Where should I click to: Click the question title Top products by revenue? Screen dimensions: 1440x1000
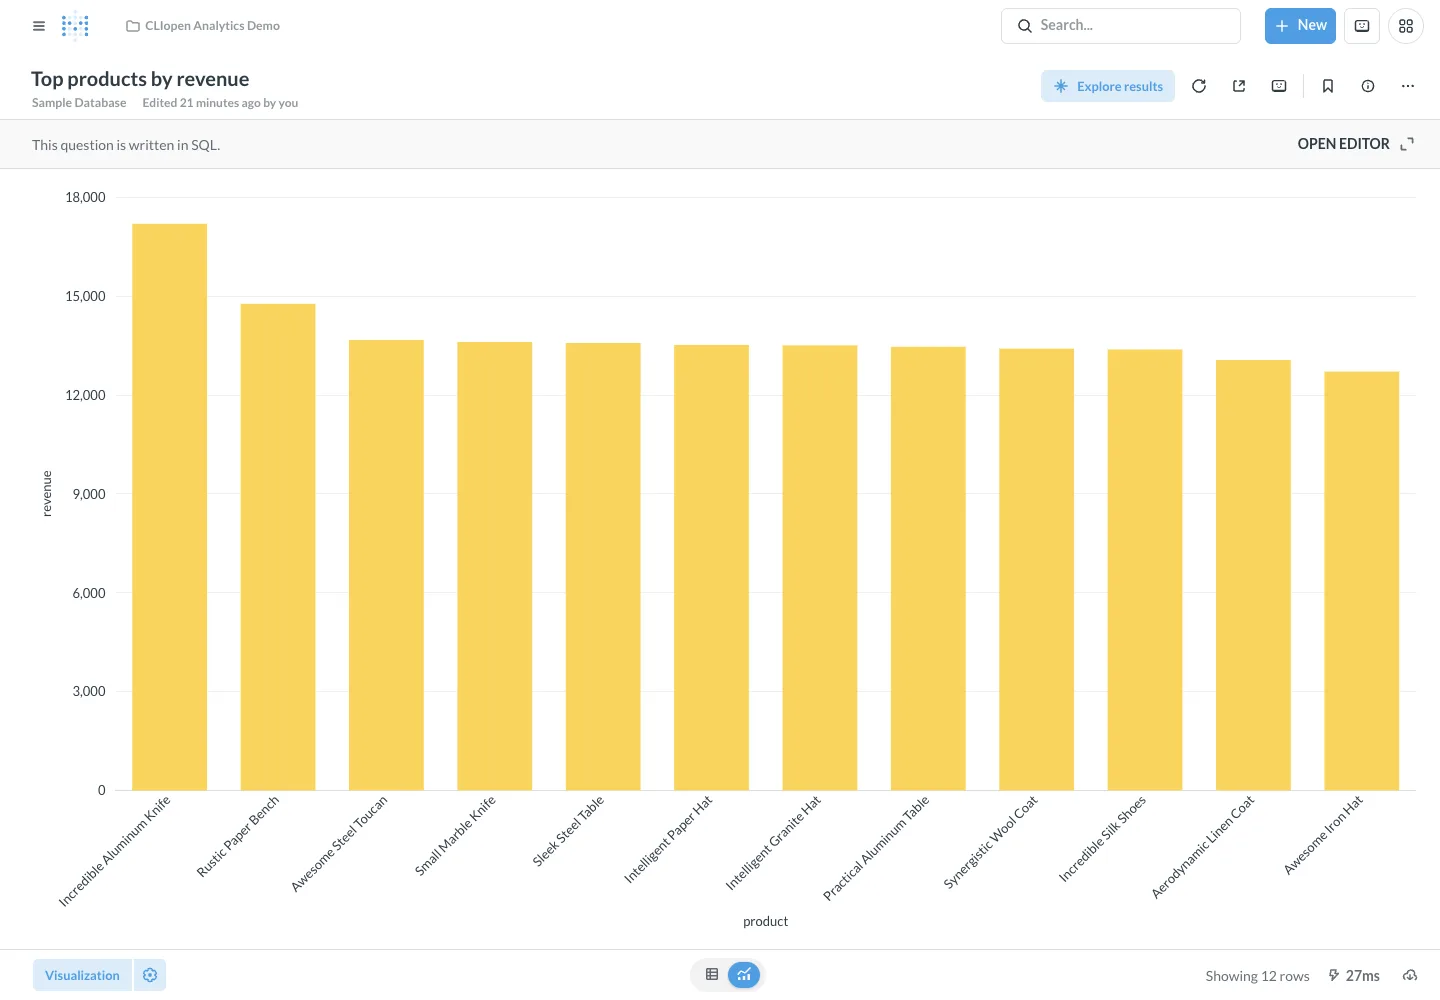tap(140, 79)
